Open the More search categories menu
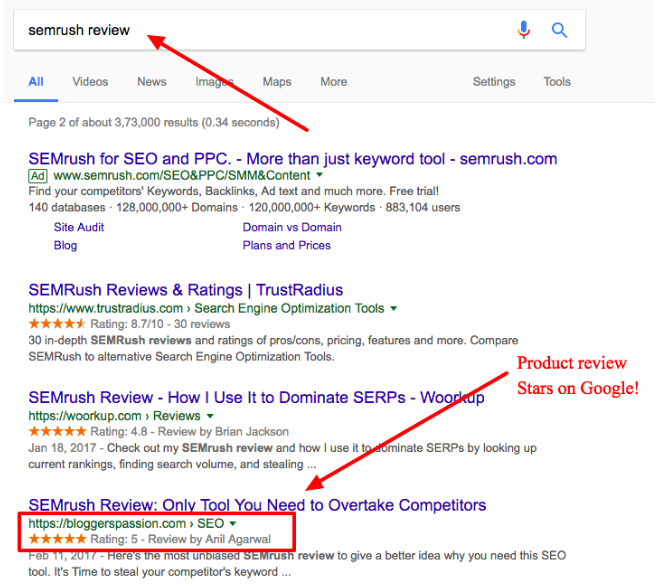This screenshot has height=586, width=660. coord(334,82)
